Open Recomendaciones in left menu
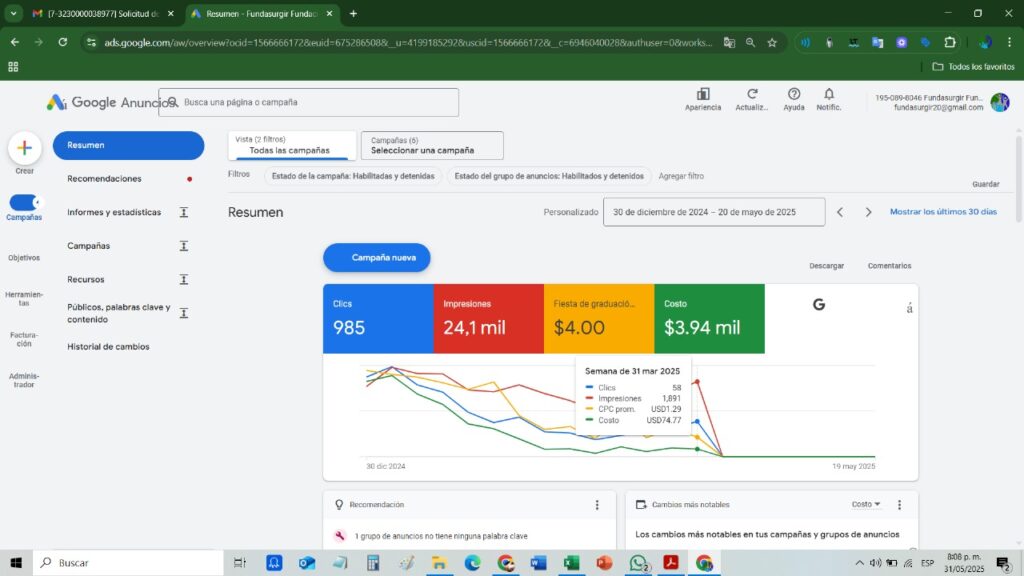 click(105, 179)
